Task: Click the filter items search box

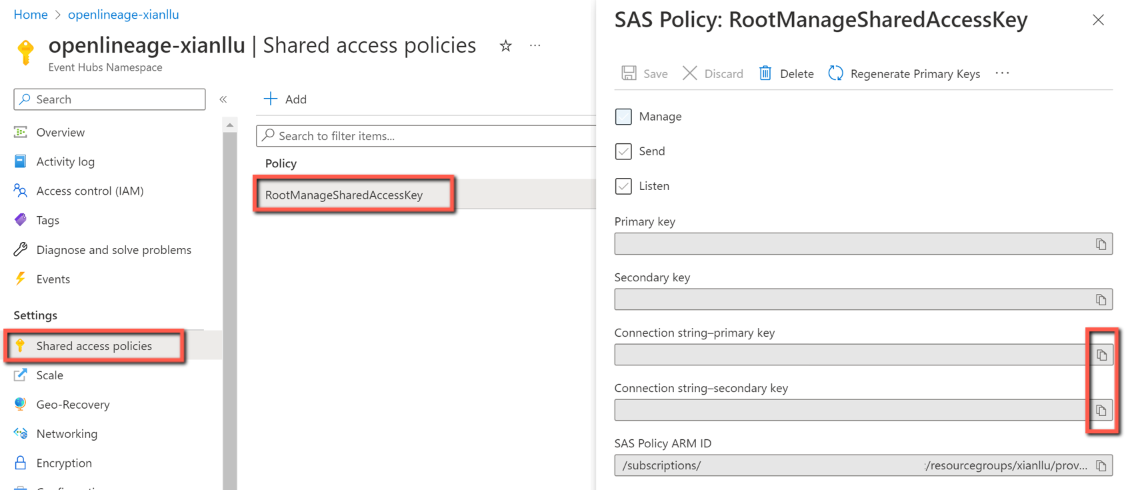Action: pyautogui.click(x=430, y=136)
